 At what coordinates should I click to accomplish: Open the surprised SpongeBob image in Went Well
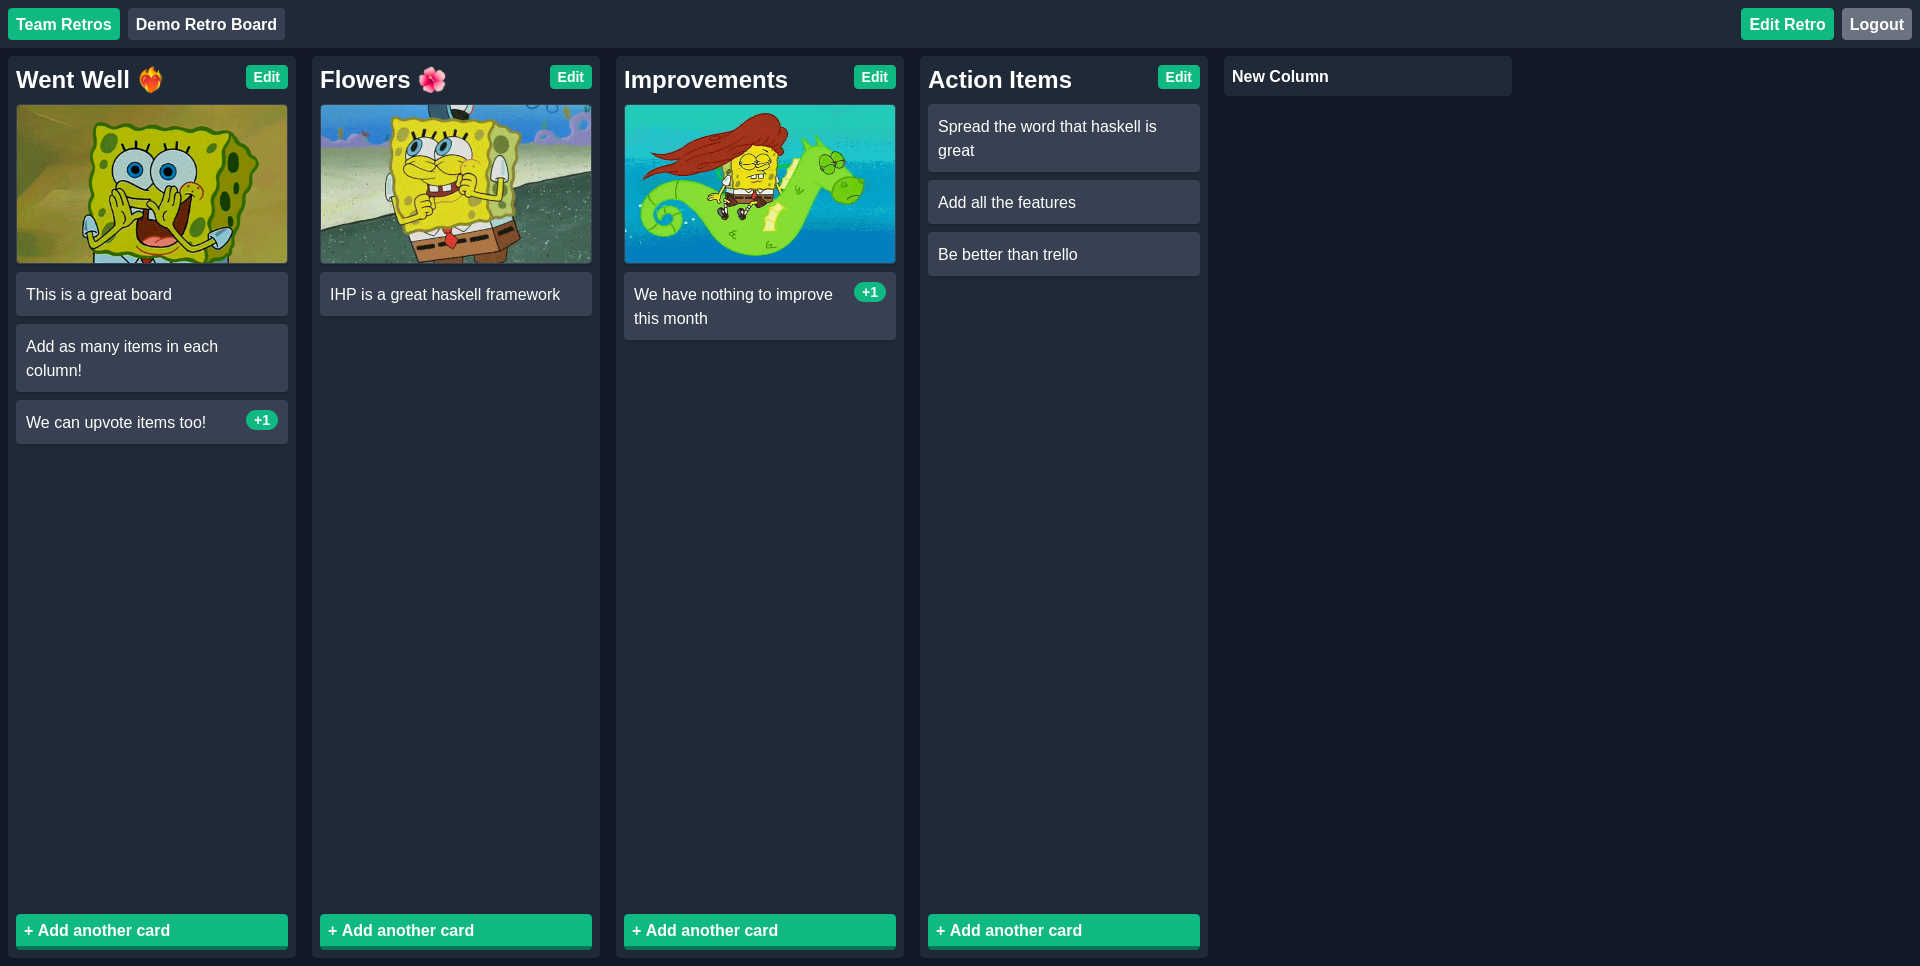(x=152, y=184)
